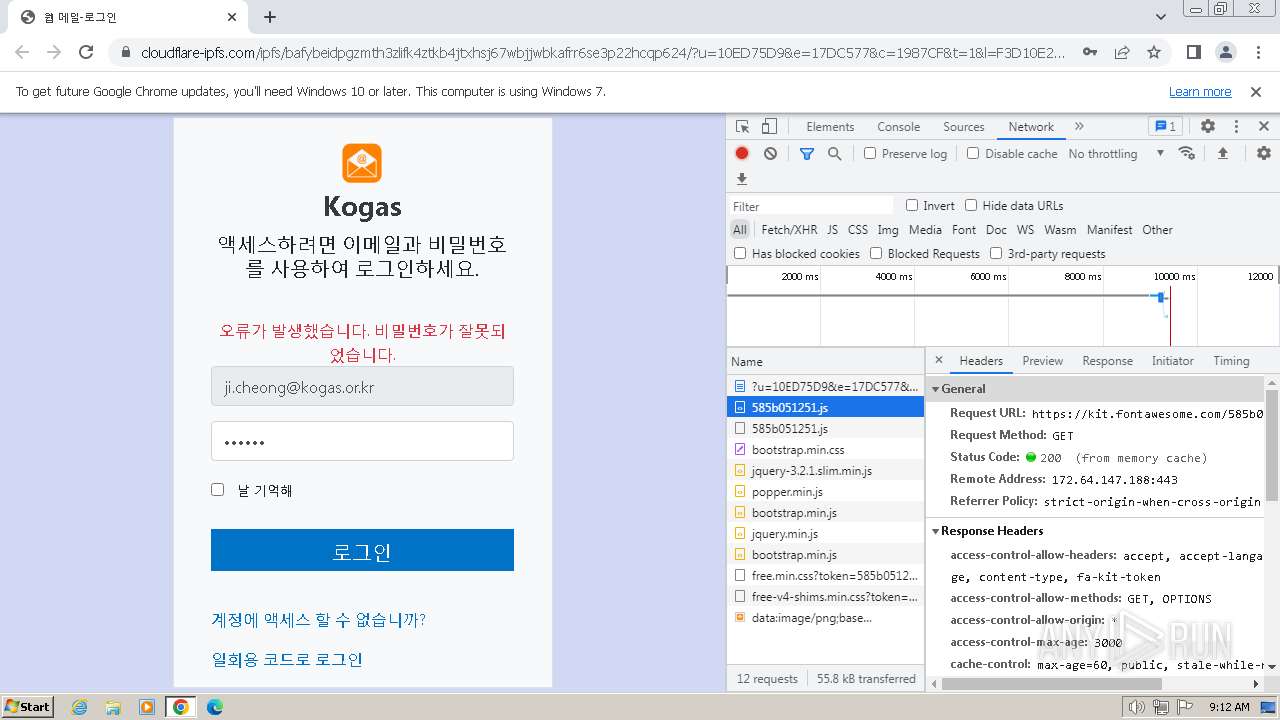Clear the network log
This screenshot has width=1280, height=720.
coord(770,153)
